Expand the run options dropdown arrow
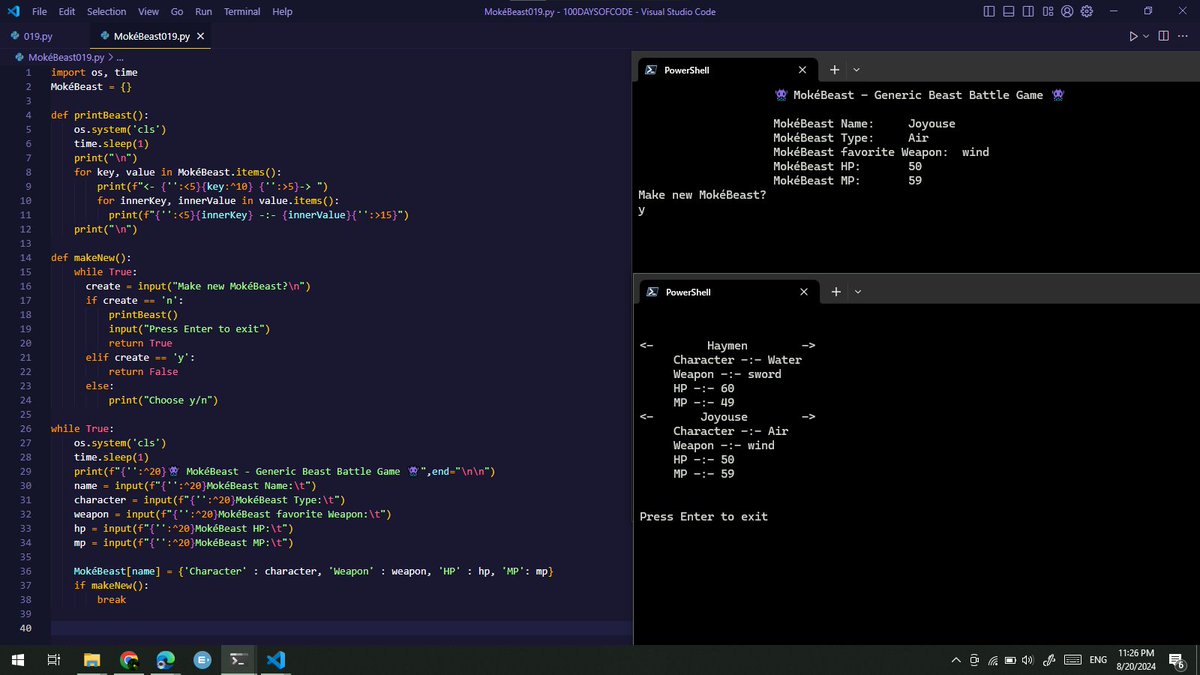The height and width of the screenshot is (675, 1200). click(x=1146, y=36)
